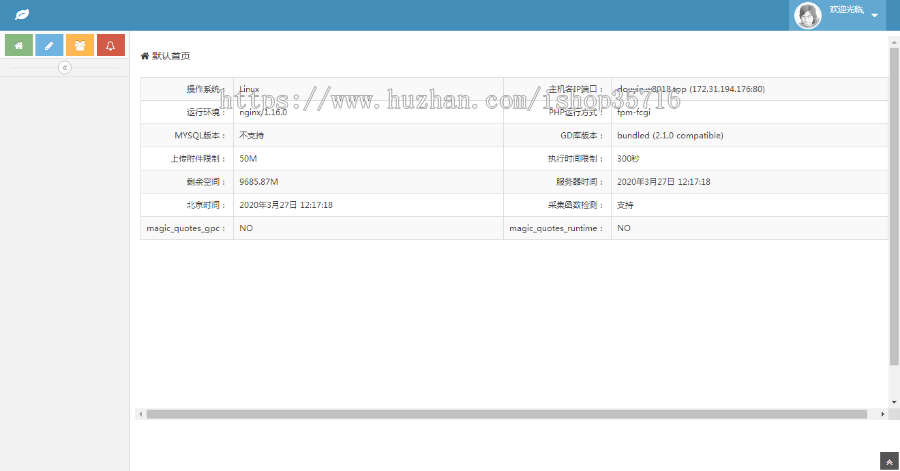Click the vertical scrollbar down arrow
The height and width of the screenshot is (471, 900).
click(894, 402)
